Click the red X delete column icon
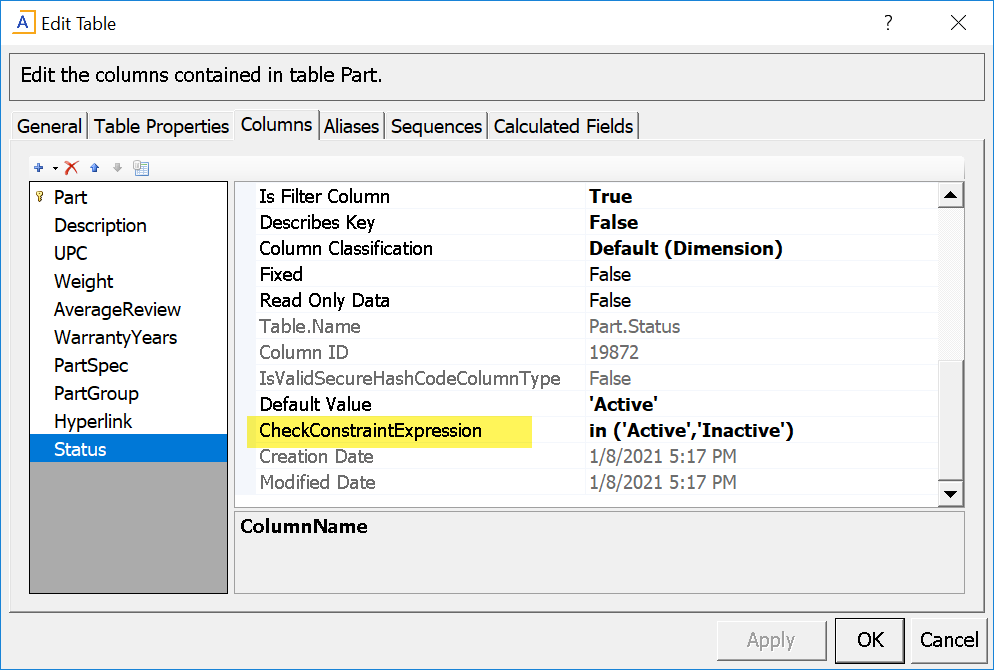The width and height of the screenshot is (994, 670). 71,168
